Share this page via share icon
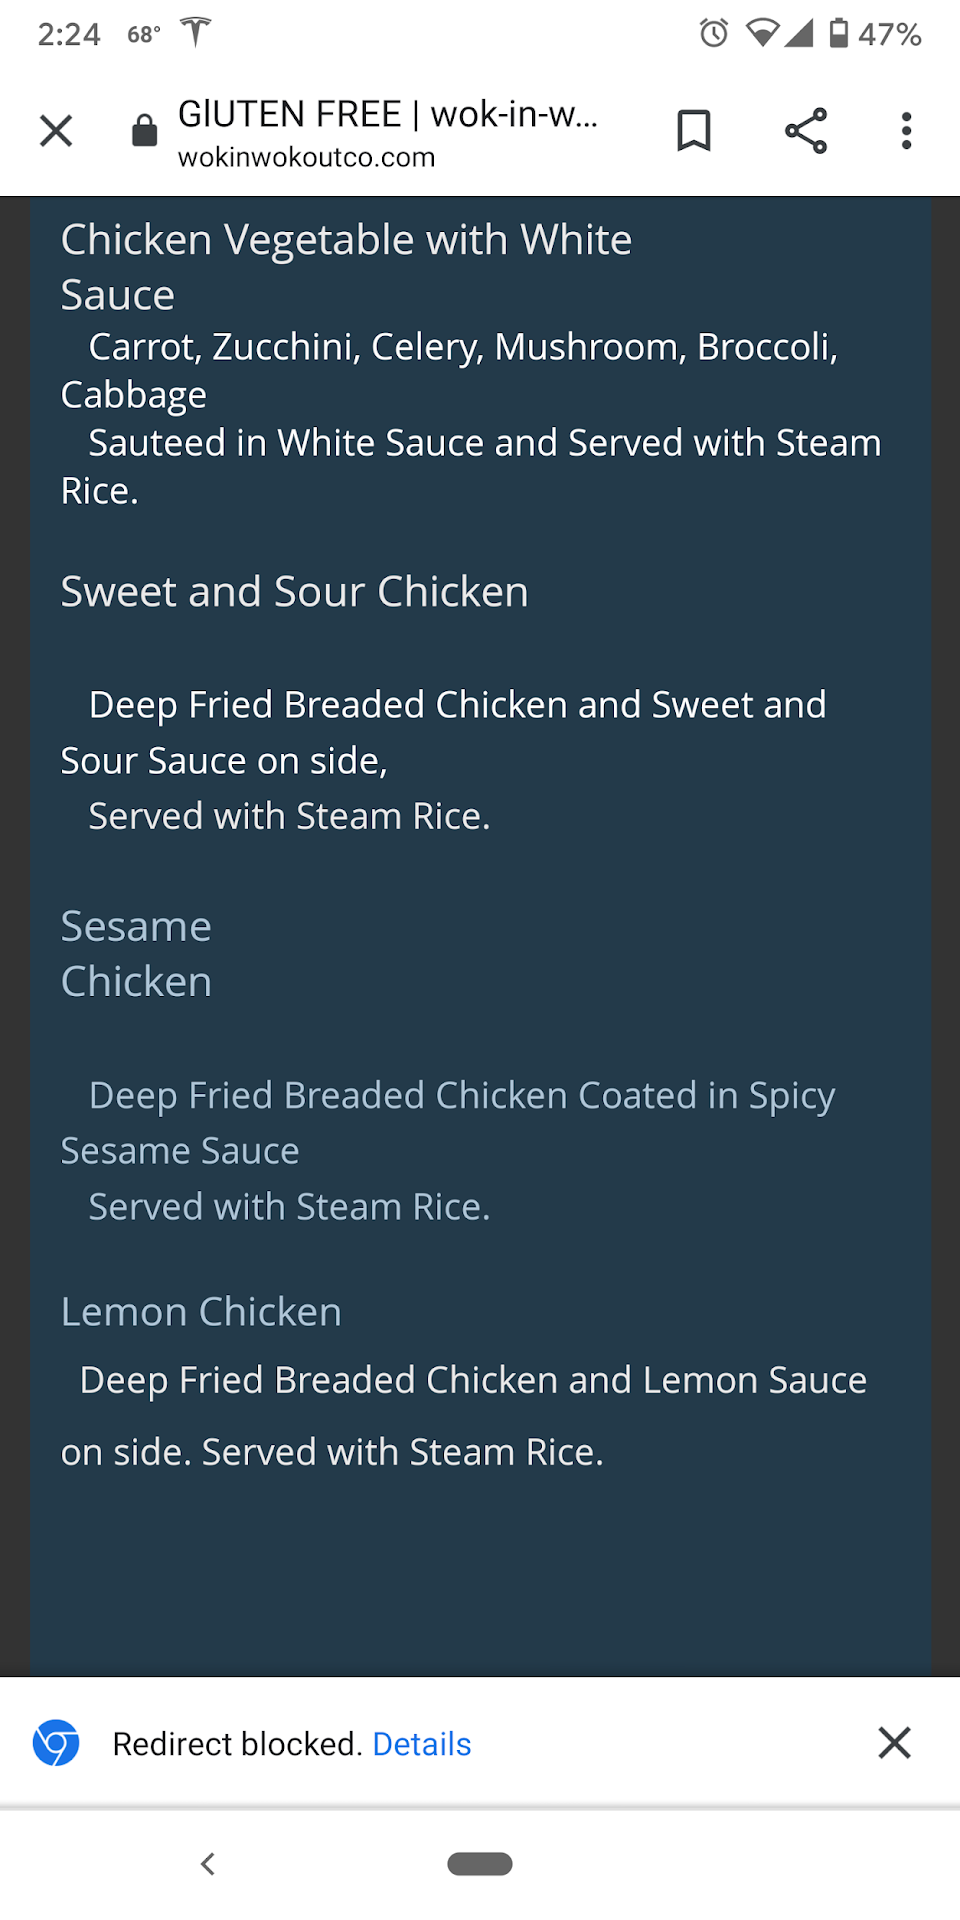 tap(806, 130)
